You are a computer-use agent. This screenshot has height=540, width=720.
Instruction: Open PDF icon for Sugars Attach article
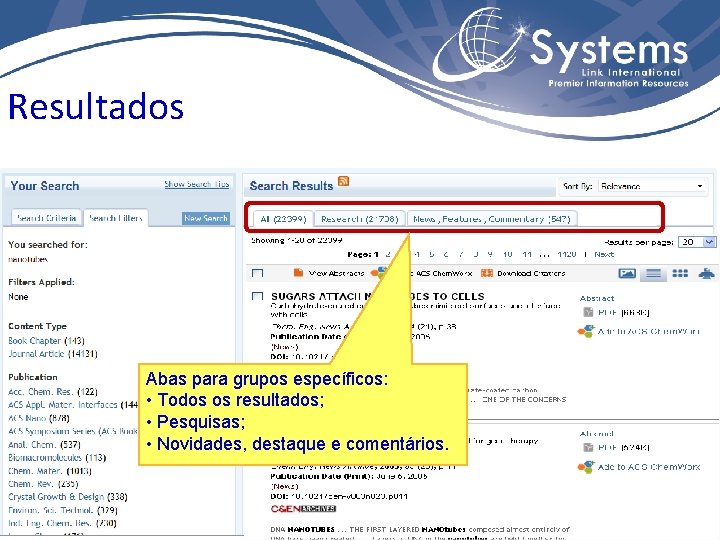(x=588, y=312)
